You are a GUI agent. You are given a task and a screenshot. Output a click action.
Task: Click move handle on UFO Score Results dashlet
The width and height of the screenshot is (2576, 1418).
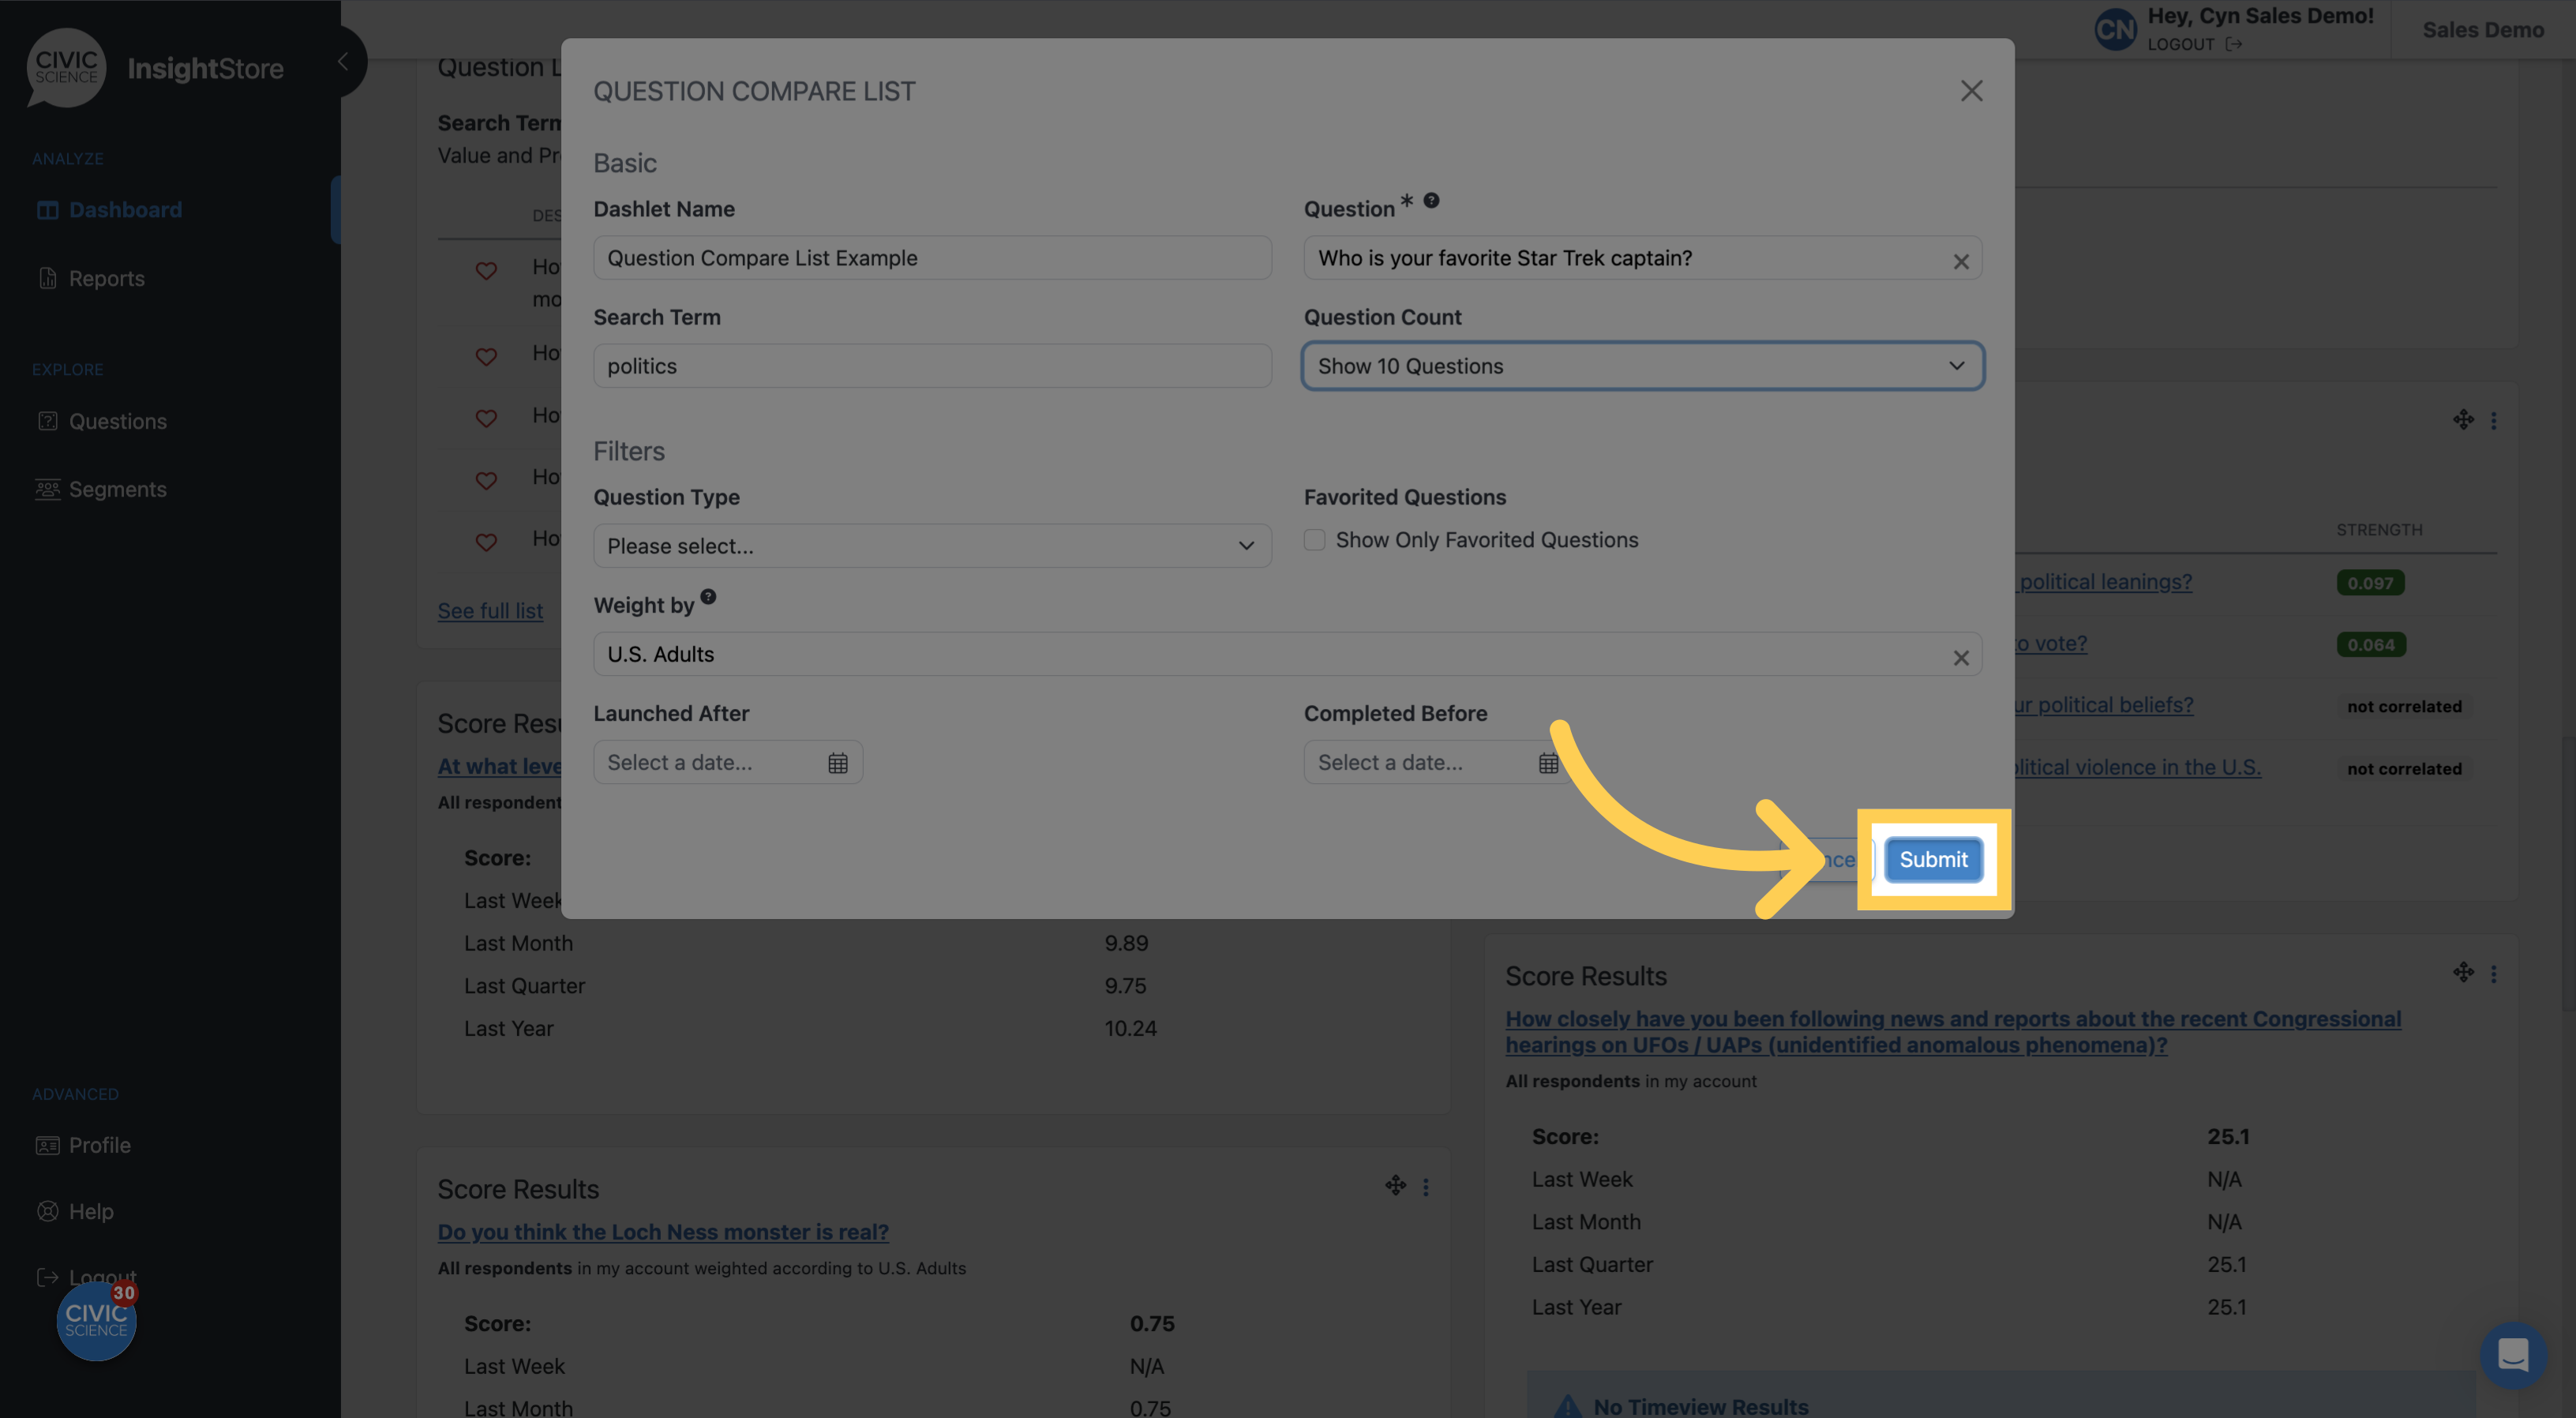click(x=2462, y=972)
